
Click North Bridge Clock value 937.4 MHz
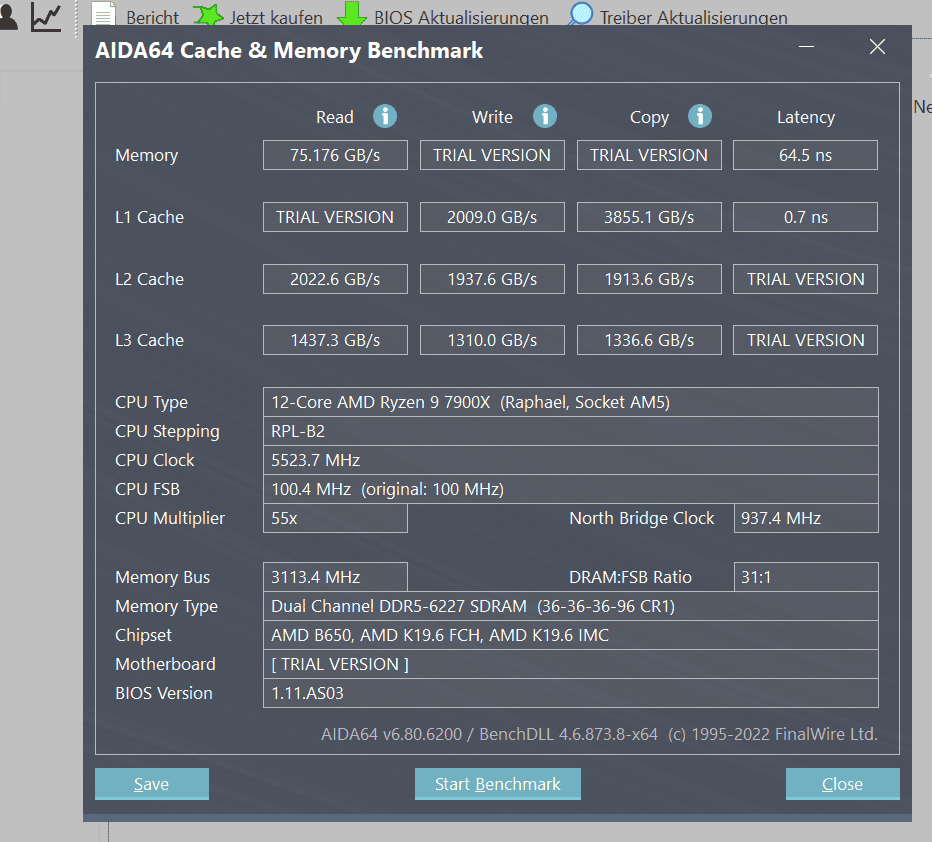pyautogui.click(x=806, y=518)
